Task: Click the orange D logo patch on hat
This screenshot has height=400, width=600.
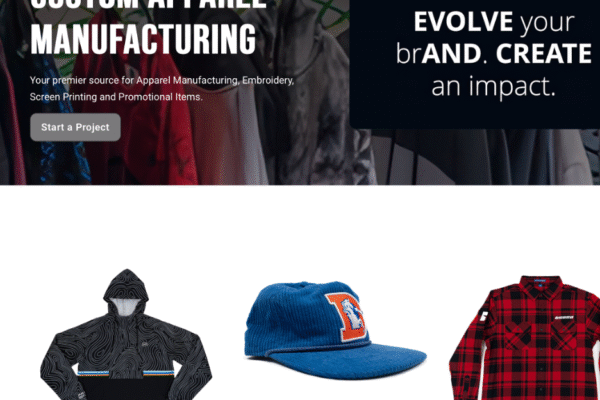Action: (347, 317)
